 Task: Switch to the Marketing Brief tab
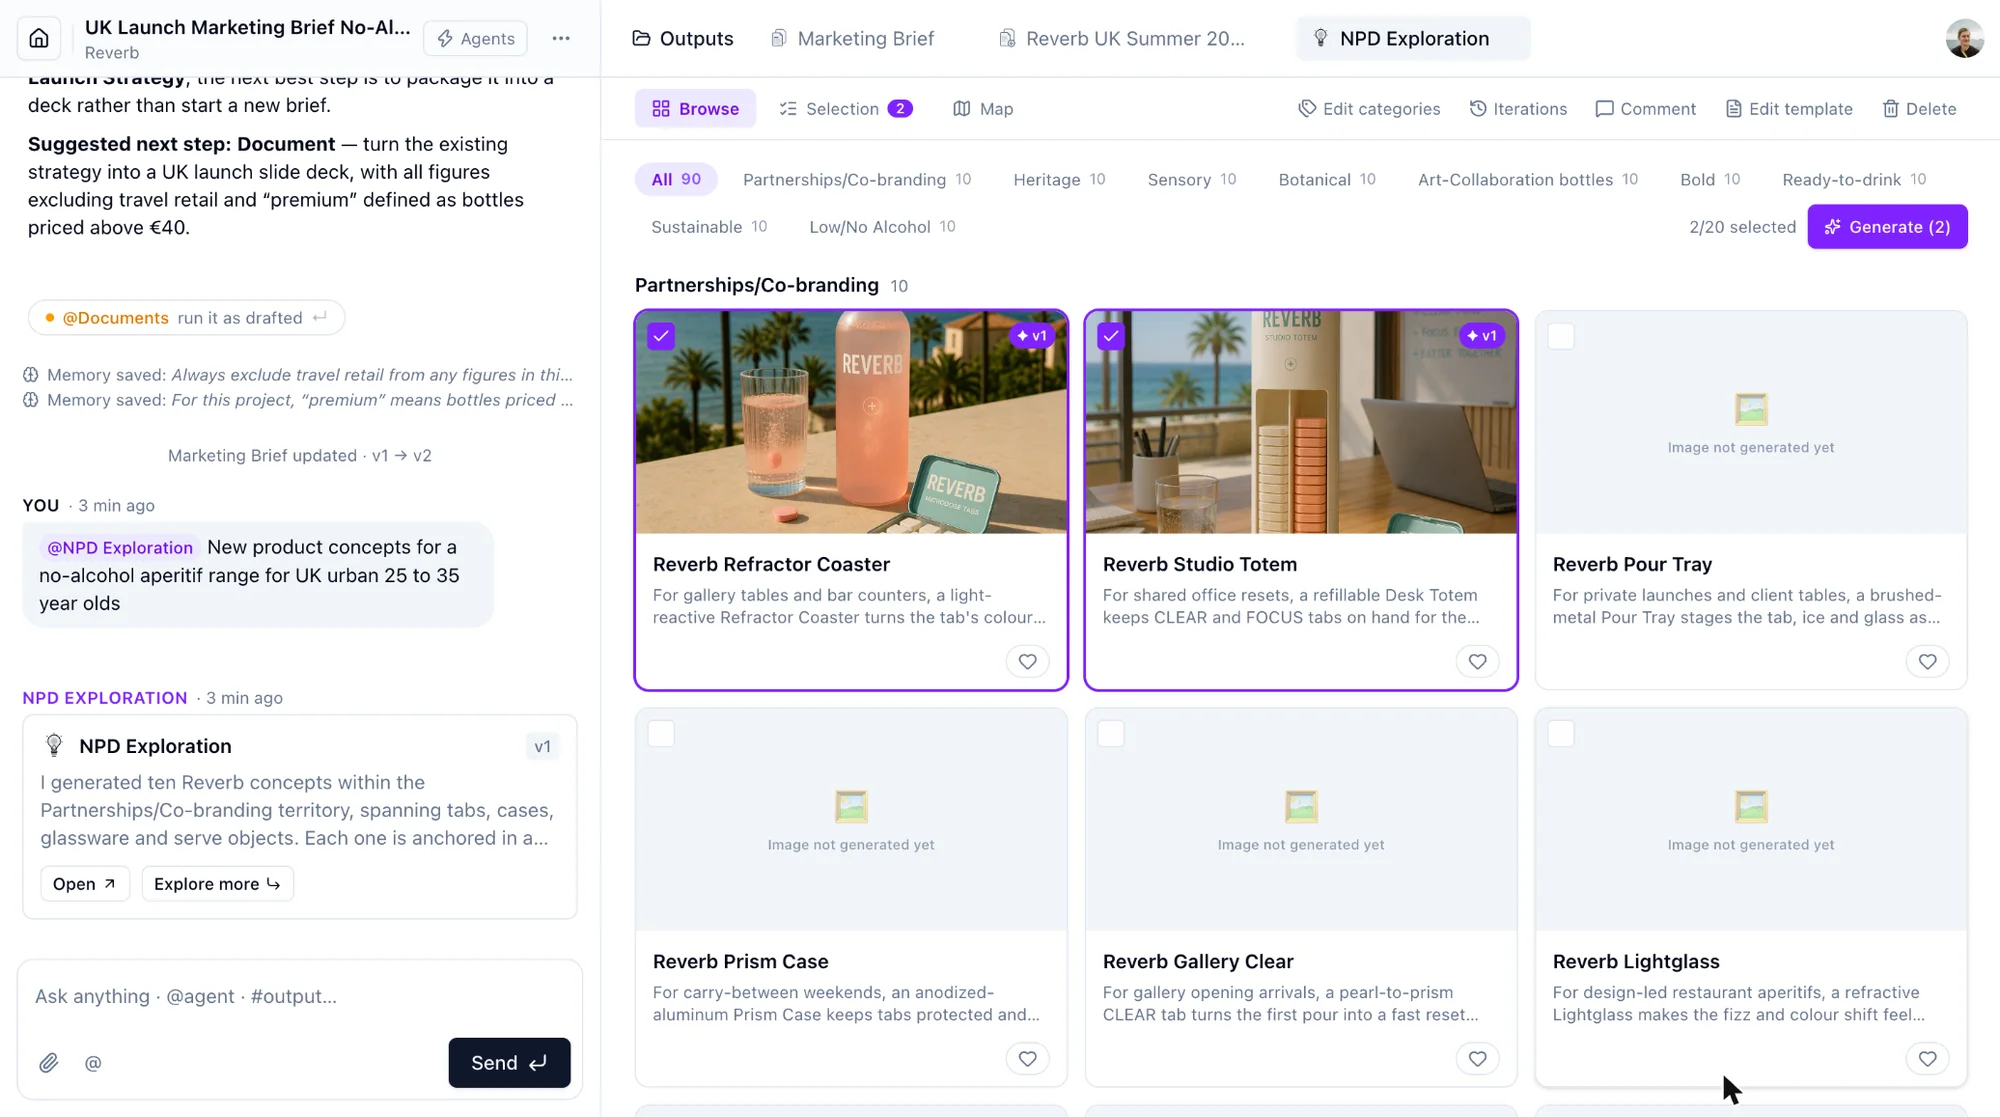click(x=853, y=38)
